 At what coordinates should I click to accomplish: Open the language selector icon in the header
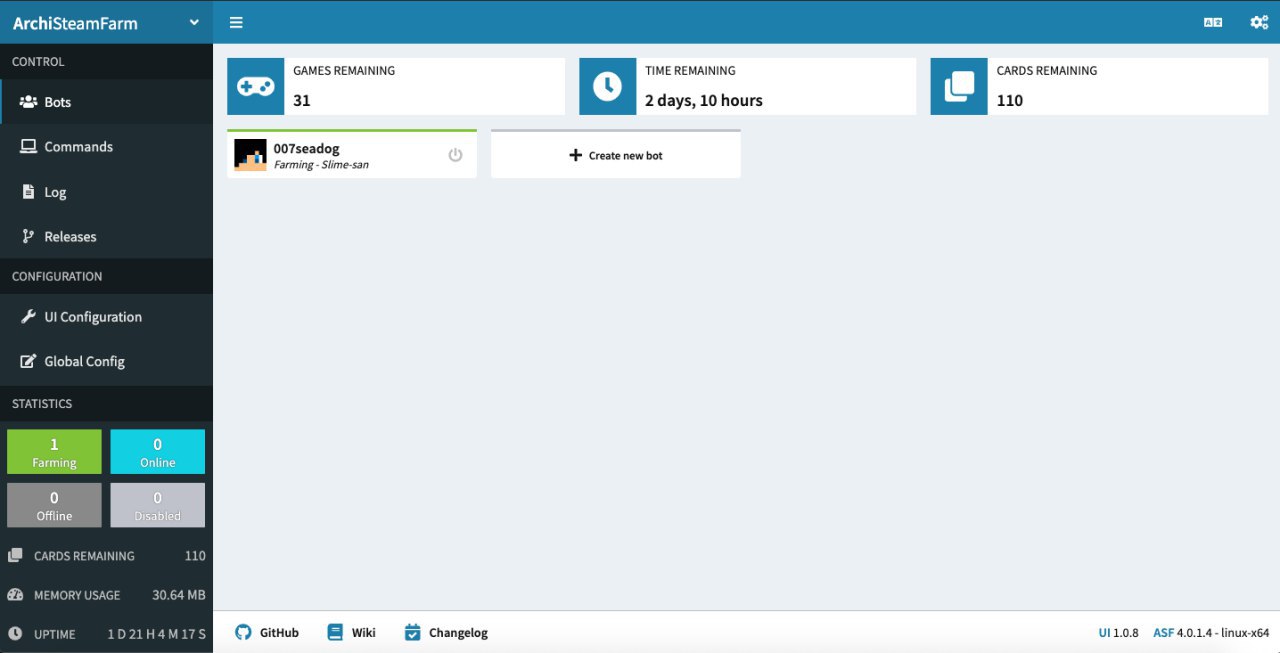tap(1213, 22)
